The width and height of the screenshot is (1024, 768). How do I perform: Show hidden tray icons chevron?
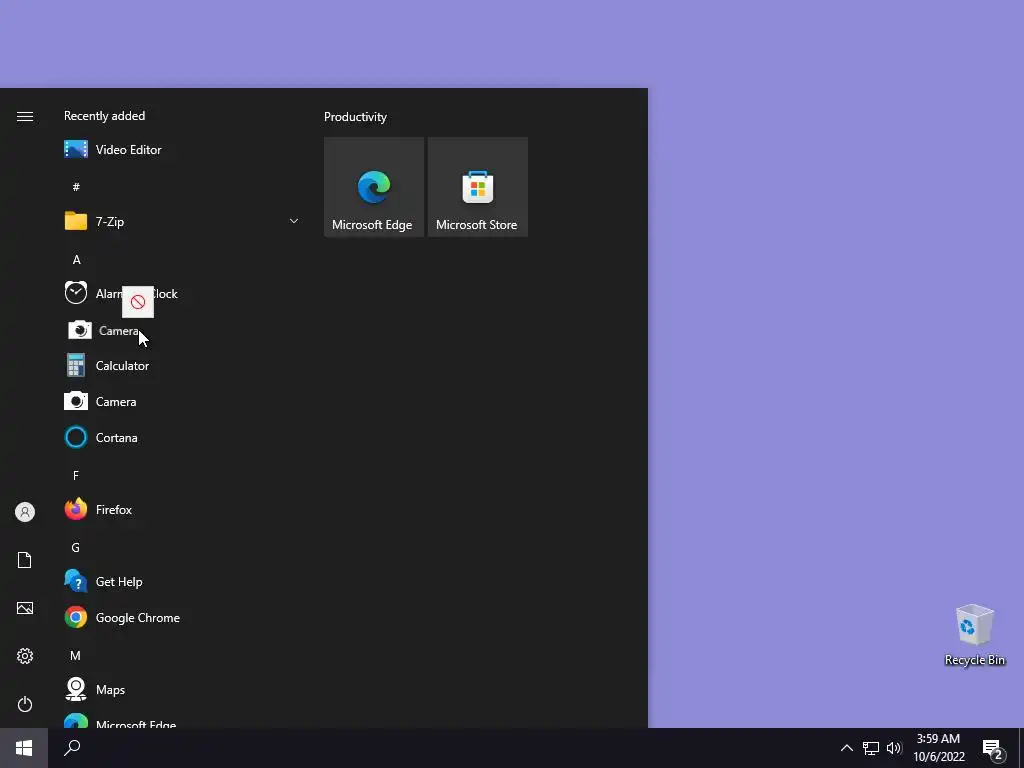tap(846, 748)
